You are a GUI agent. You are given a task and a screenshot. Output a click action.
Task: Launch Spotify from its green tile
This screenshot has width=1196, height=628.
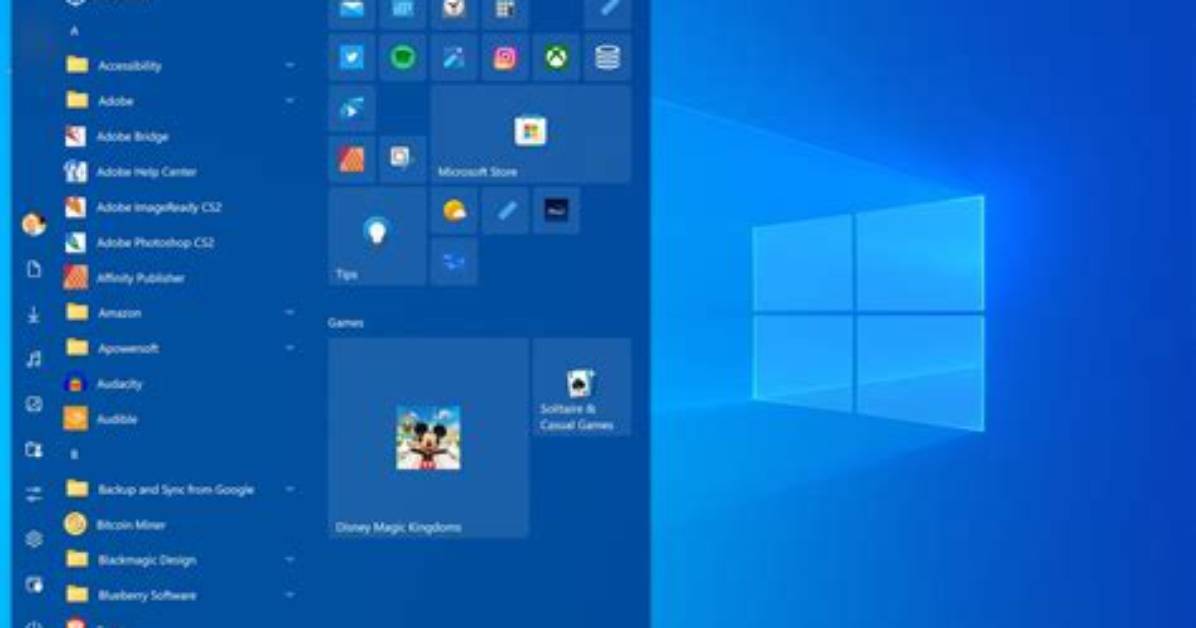403,57
